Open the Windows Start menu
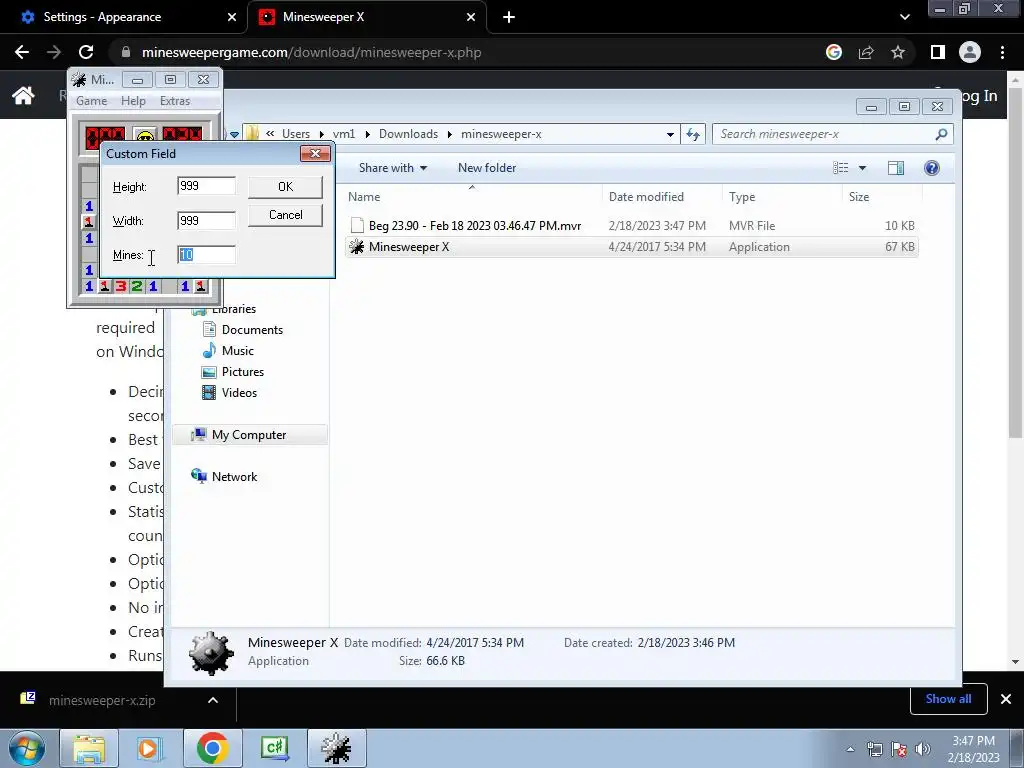This screenshot has height=768, width=1024. click(27, 748)
